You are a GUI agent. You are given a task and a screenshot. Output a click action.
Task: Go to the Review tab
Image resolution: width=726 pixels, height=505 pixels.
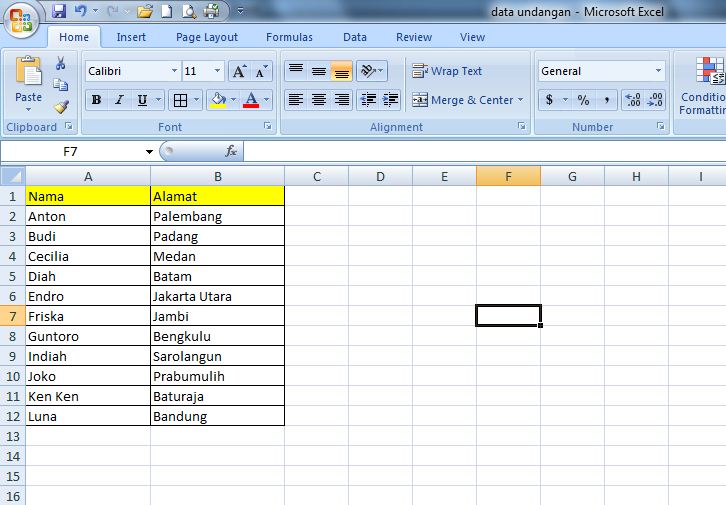click(x=414, y=37)
